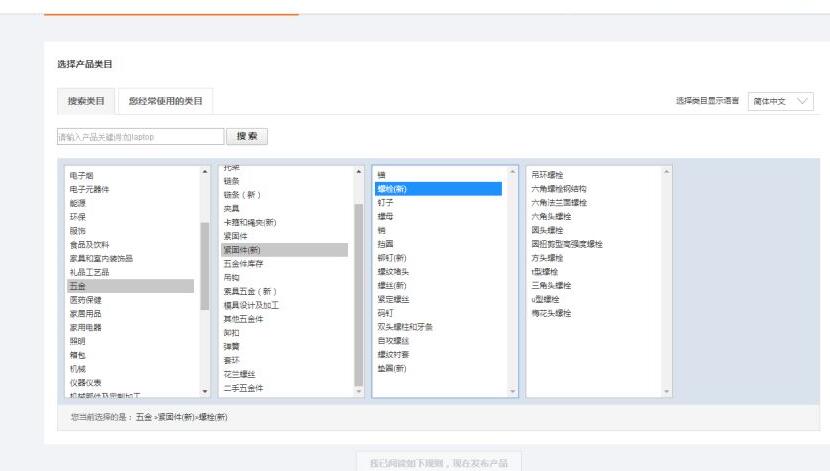The height and width of the screenshot is (471, 830).
Task: Choose 六角法兰面螺栓 bolt type
Action: (x=559, y=202)
